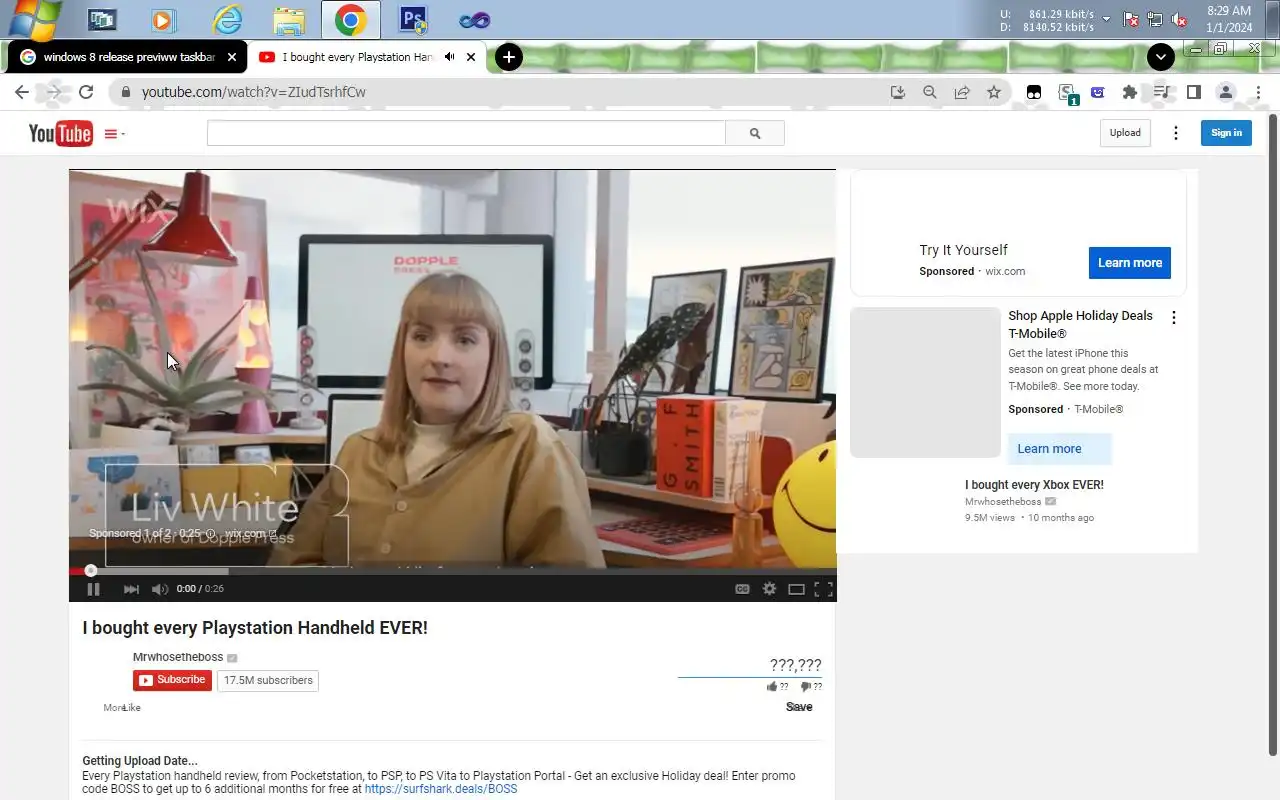The image size is (1280, 800).
Task: Open the Windows Start orb
Action: pyautogui.click(x=33, y=19)
